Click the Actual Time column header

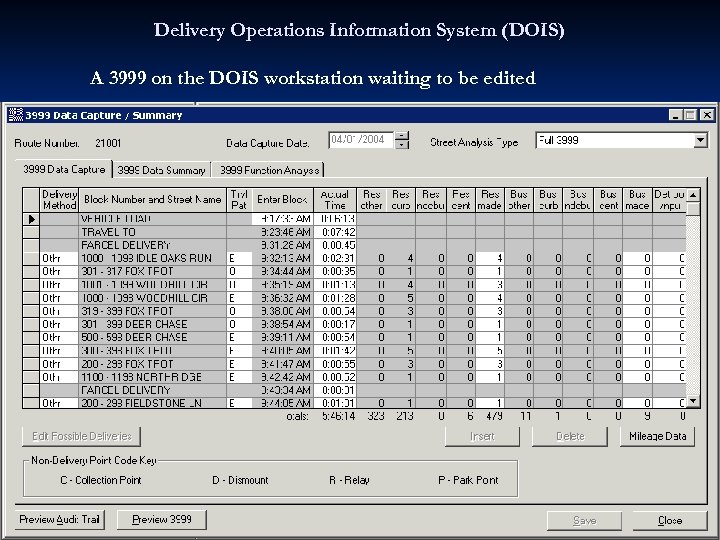(335, 200)
